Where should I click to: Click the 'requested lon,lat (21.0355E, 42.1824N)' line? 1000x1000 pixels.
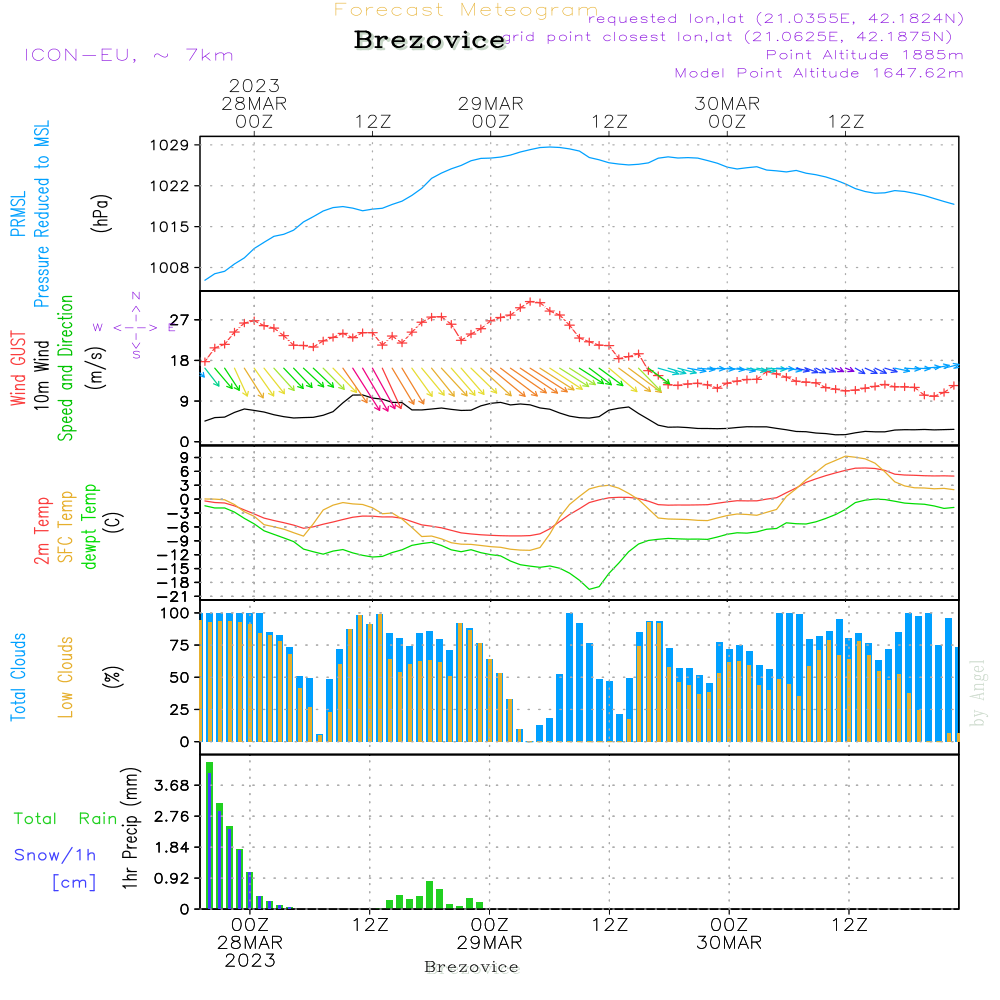pyautogui.click(x=776, y=19)
